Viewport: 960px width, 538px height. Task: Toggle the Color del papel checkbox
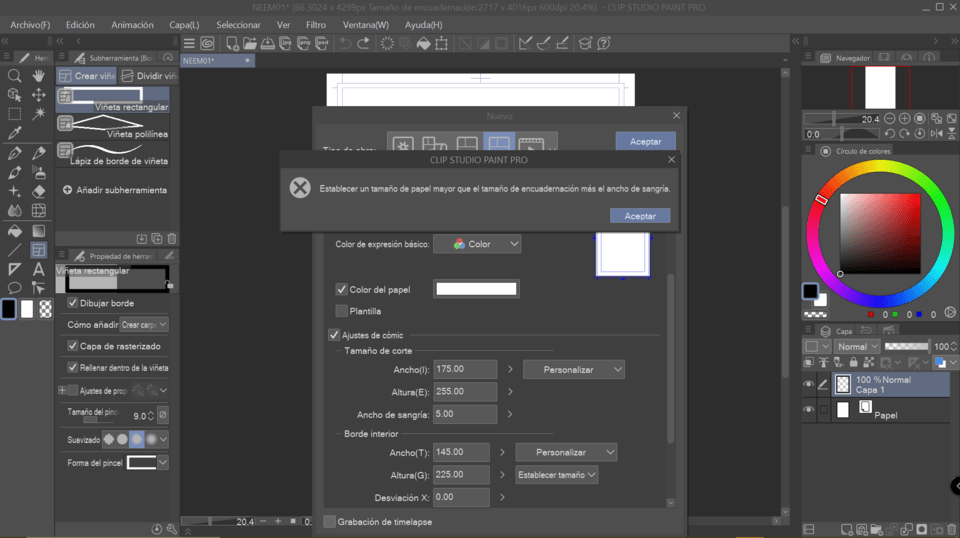342,290
